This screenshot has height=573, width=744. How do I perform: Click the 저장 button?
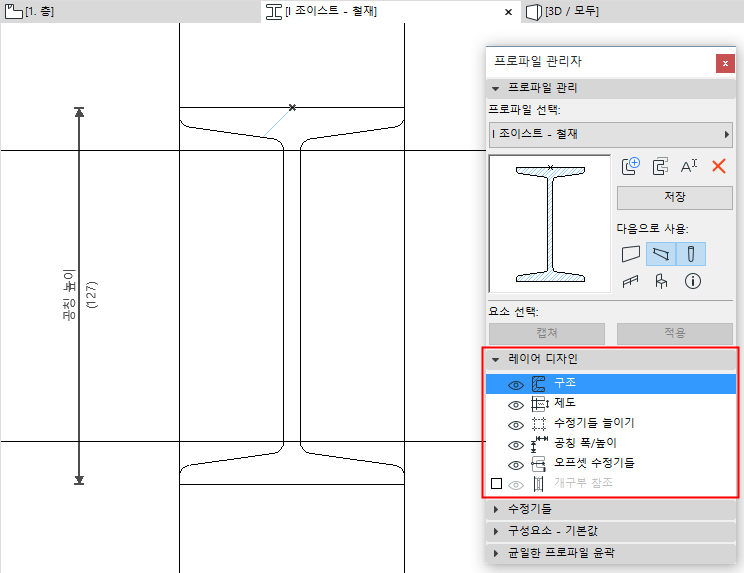click(x=675, y=197)
